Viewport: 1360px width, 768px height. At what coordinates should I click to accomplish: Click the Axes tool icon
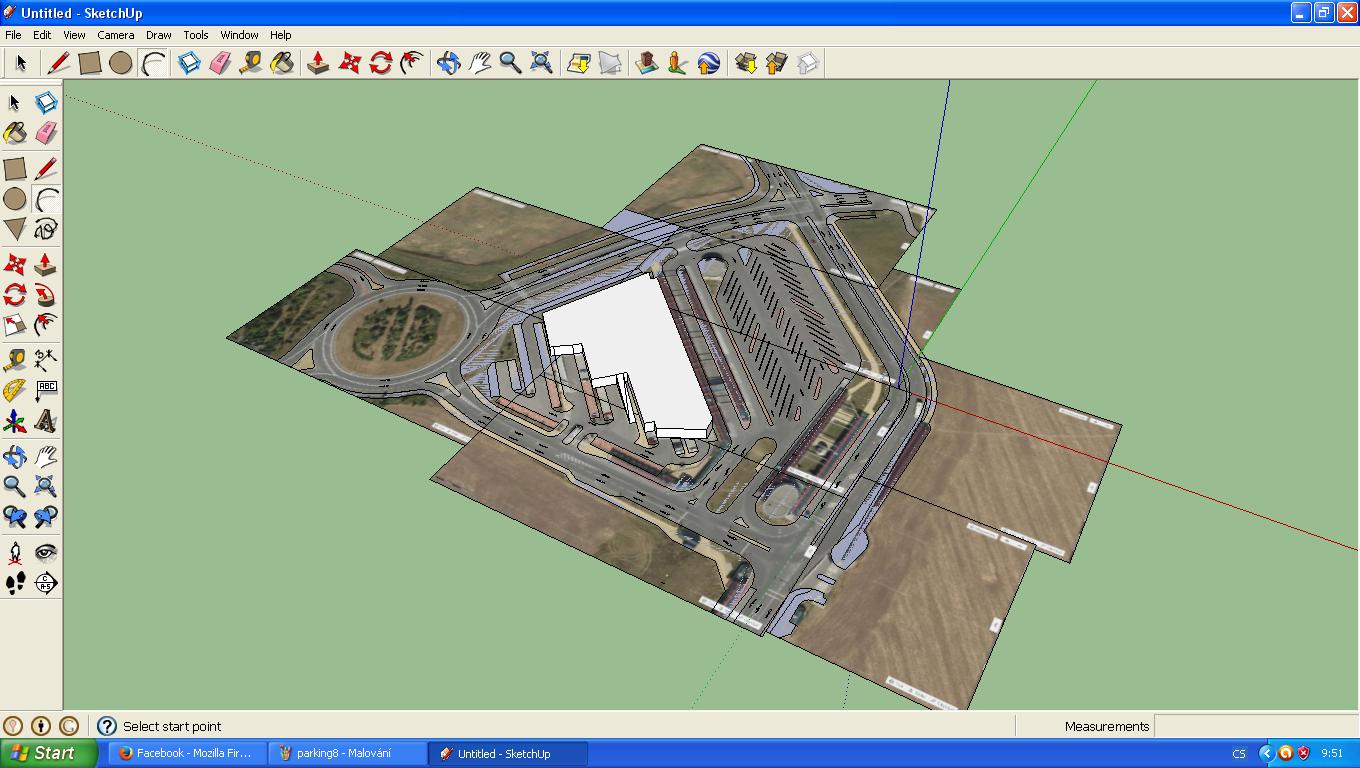[15, 421]
